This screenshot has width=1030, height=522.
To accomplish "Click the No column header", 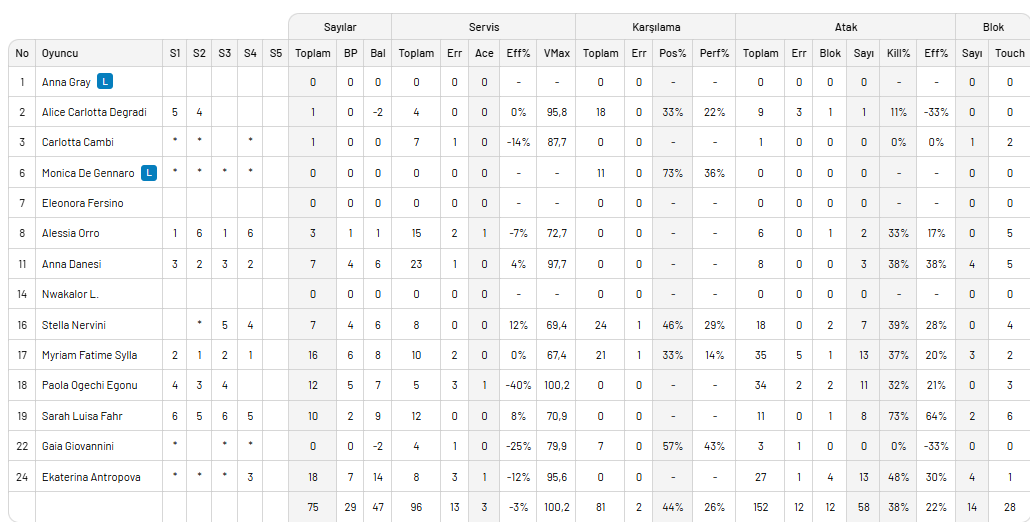I will 22,53.
